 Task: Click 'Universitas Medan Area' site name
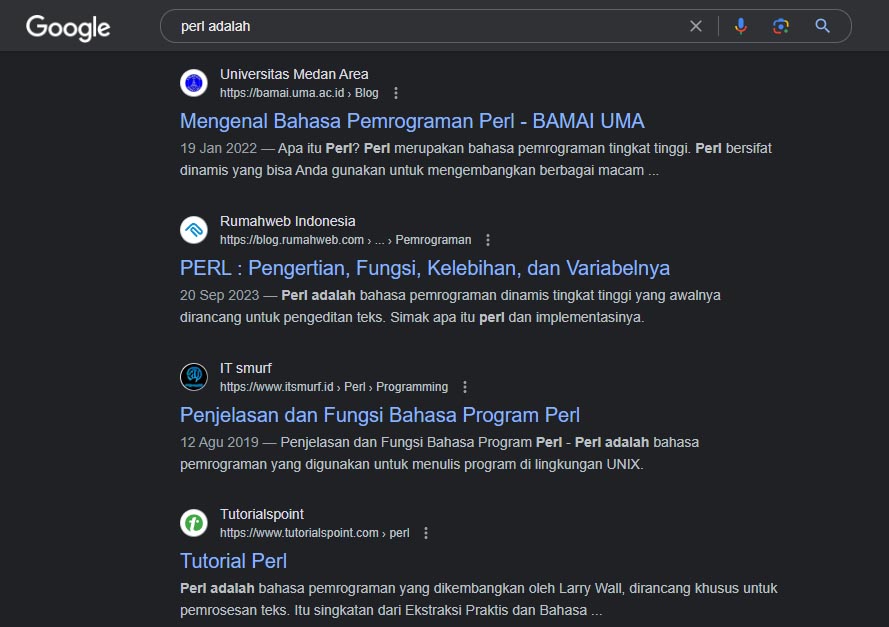(294, 74)
